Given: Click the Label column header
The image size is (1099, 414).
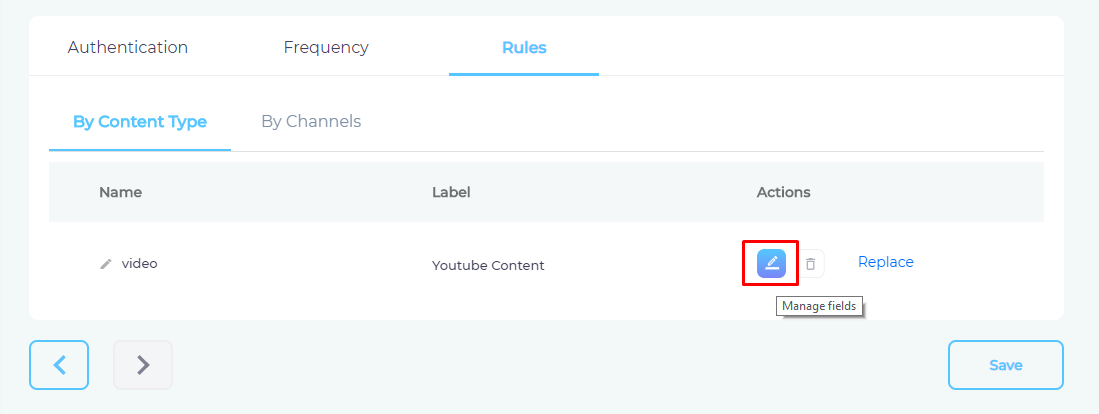Looking at the screenshot, I should tap(451, 192).
